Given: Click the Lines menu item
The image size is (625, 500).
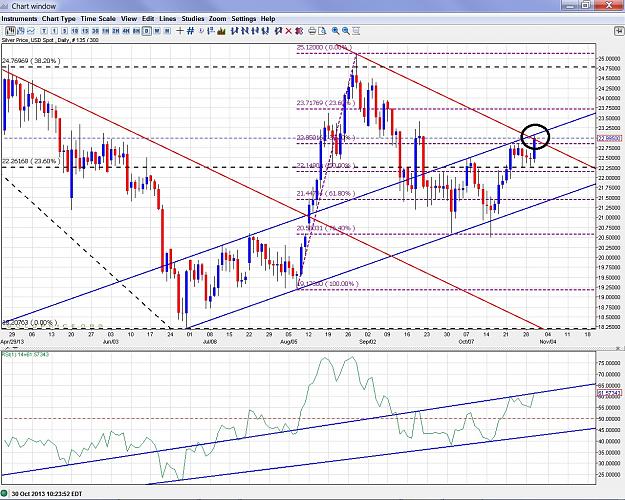Looking at the screenshot, I should point(167,19).
